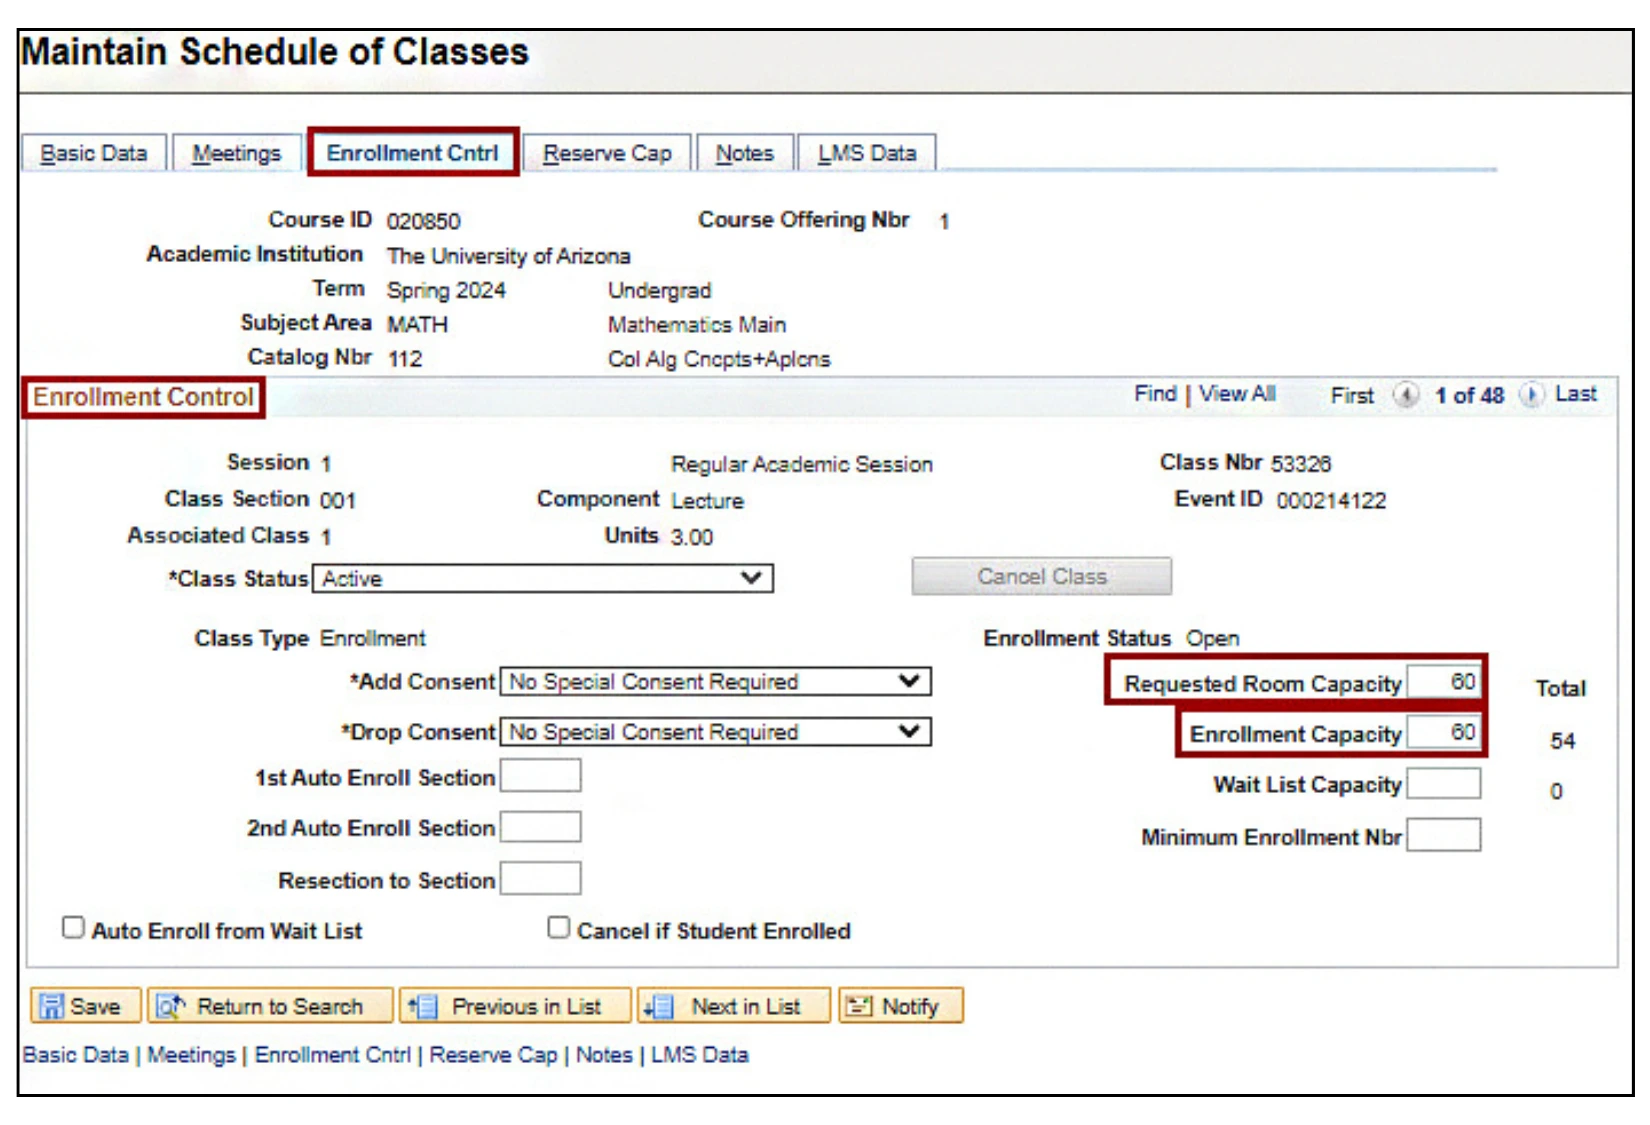This screenshot has height=1125, width=1650.
Task: Click the bottom Basic Data link
Action: 76,1055
